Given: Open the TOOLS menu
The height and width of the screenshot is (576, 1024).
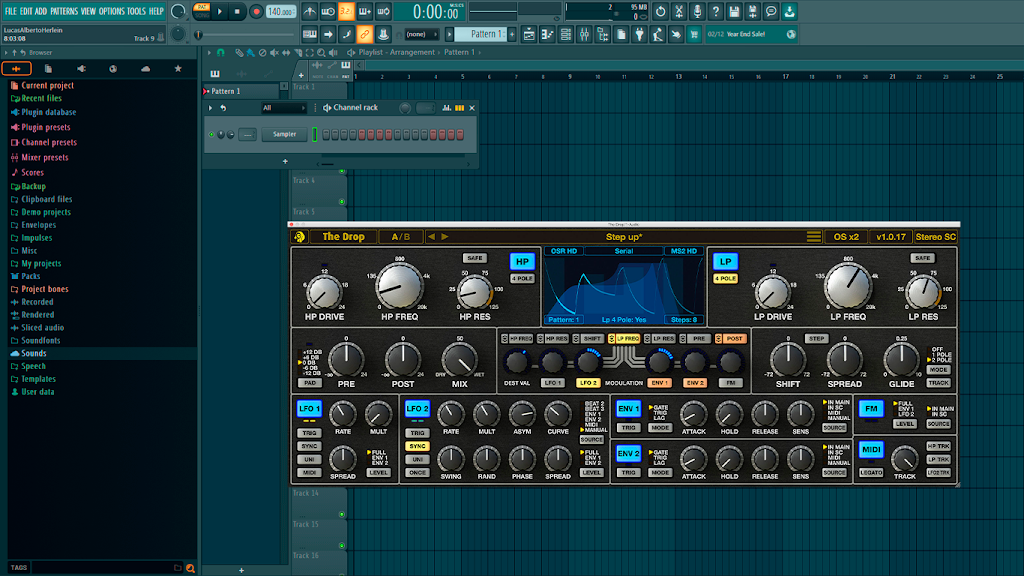Looking at the screenshot, I should click(x=136, y=11).
